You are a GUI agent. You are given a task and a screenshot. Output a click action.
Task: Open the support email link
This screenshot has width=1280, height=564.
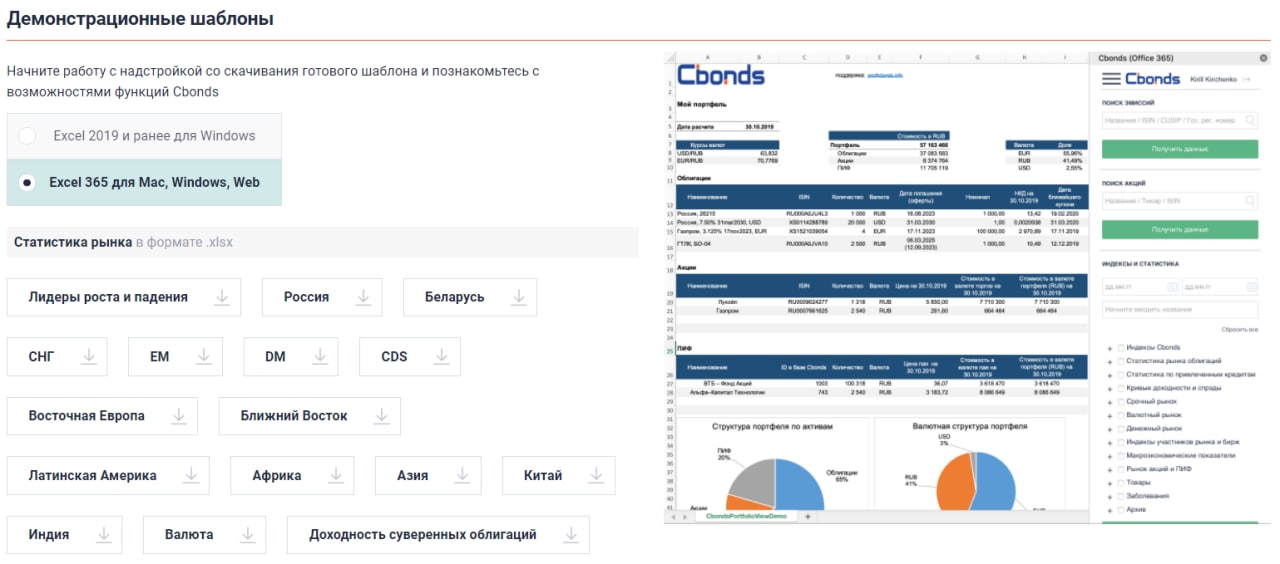click(x=884, y=75)
